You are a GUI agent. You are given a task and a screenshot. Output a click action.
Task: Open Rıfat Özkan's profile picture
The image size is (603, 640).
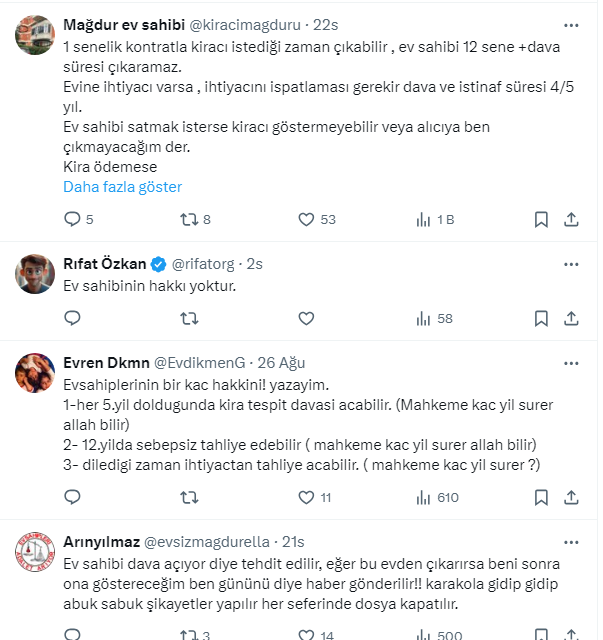pyautogui.click(x=35, y=273)
